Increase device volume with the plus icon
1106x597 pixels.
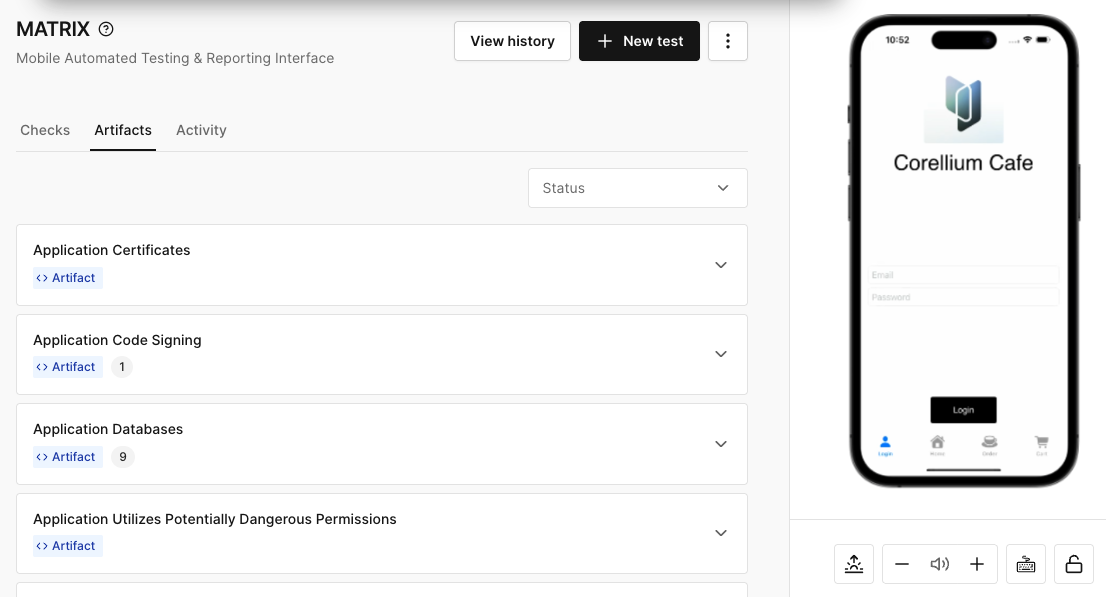click(x=977, y=564)
